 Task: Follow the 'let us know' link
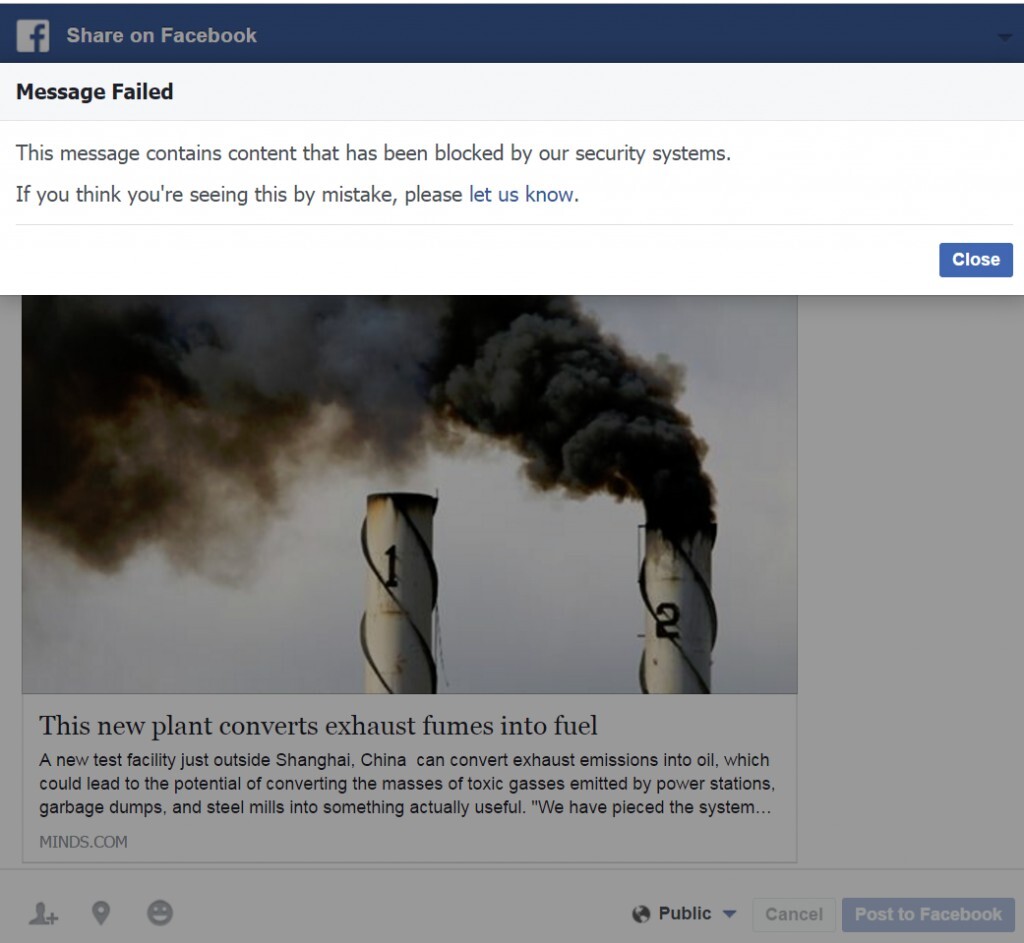(521, 194)
